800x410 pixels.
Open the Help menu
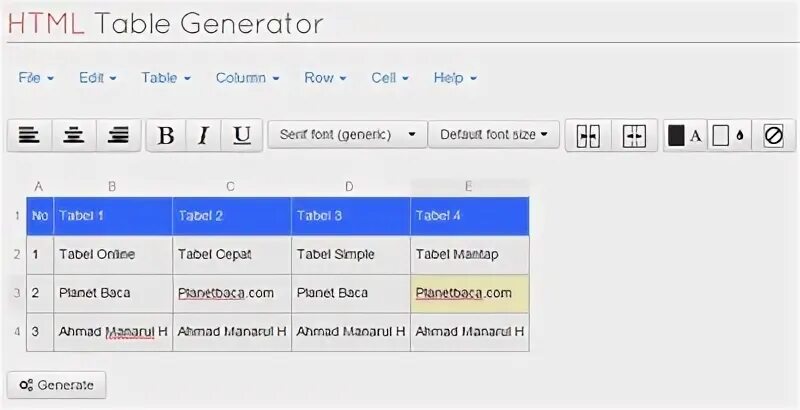[x=455, y=78]
